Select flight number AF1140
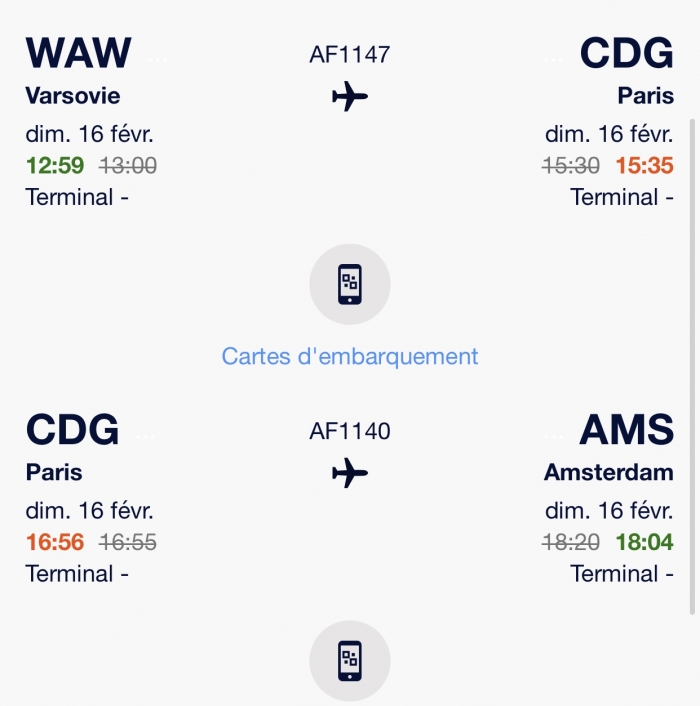 tap(350, 432)
